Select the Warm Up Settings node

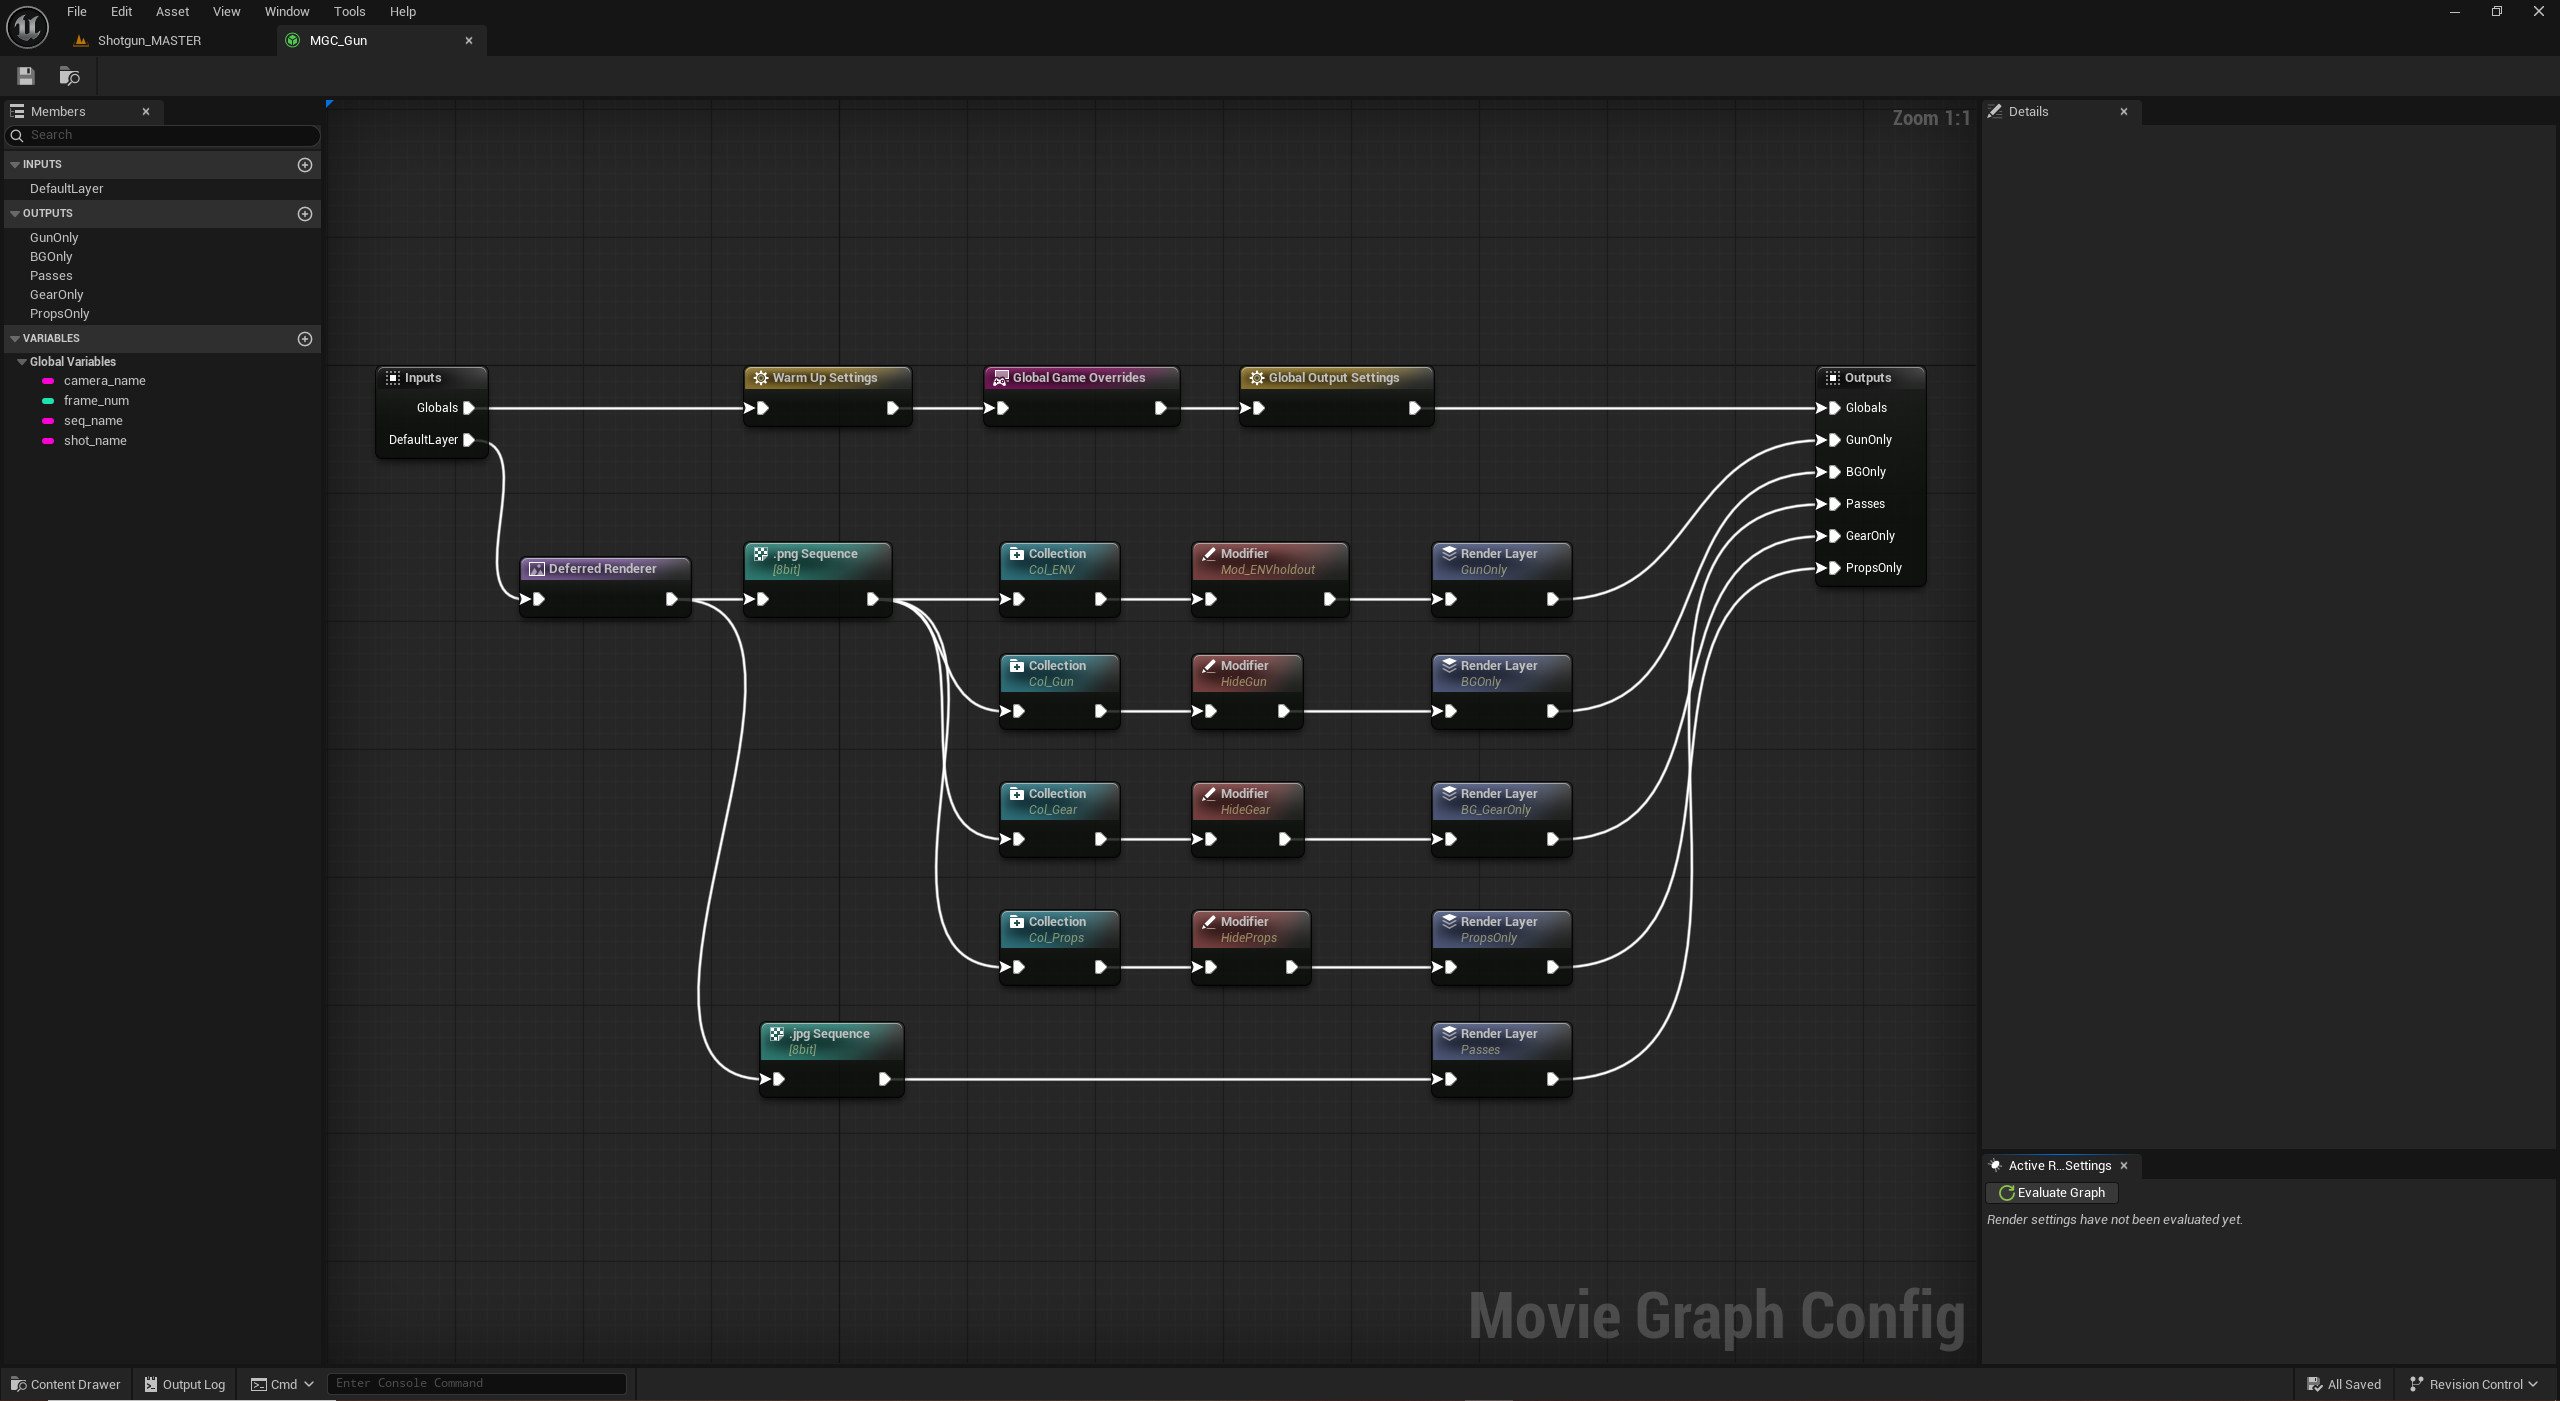pyautogui.click(x=826, y=377)
